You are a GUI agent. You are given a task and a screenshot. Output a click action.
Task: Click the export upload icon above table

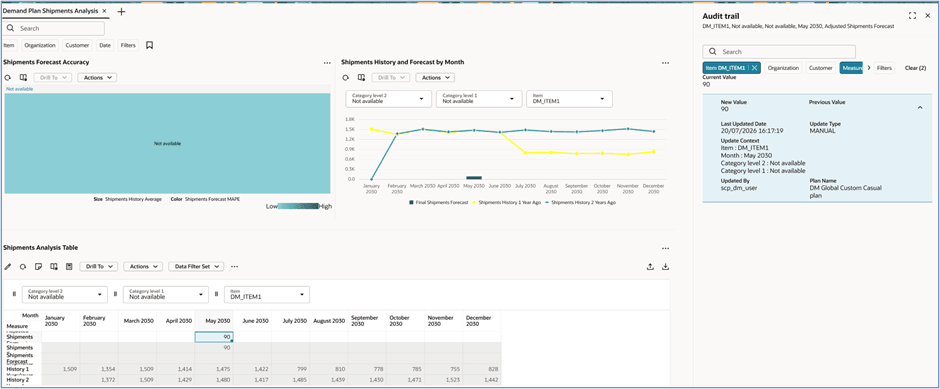[x=650, y=267]
